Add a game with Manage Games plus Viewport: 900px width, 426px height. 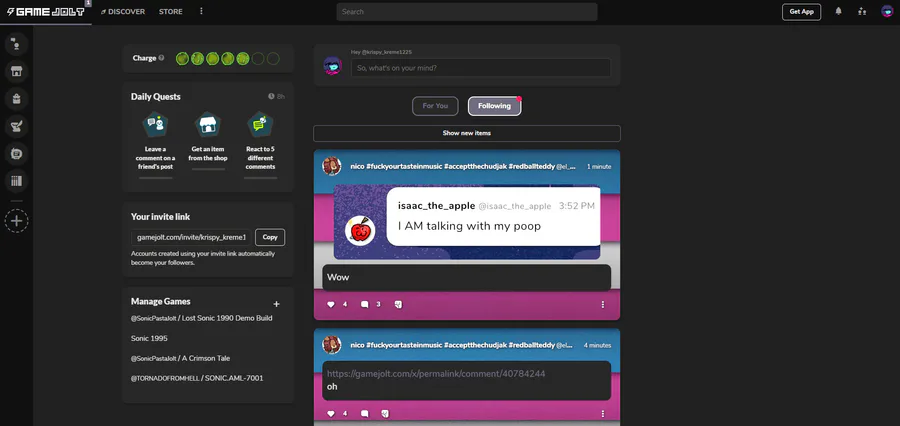pos(276,304)
